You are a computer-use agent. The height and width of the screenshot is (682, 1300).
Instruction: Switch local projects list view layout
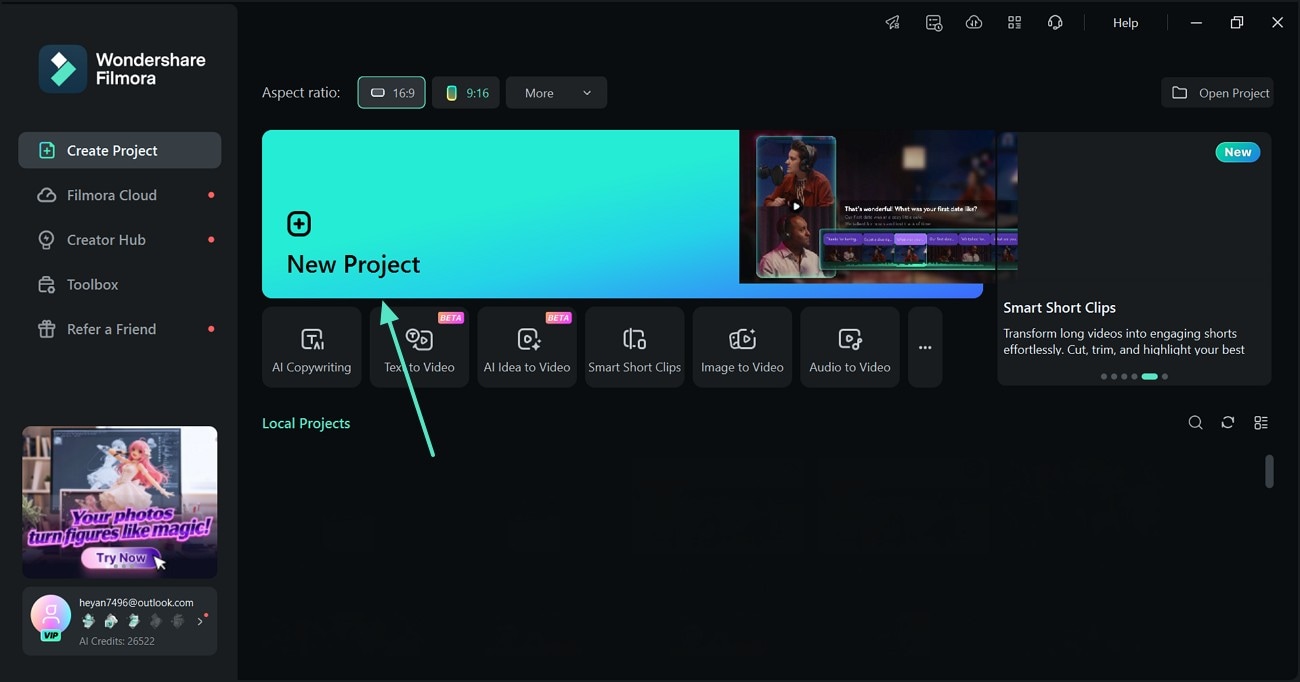[1261, 423]
